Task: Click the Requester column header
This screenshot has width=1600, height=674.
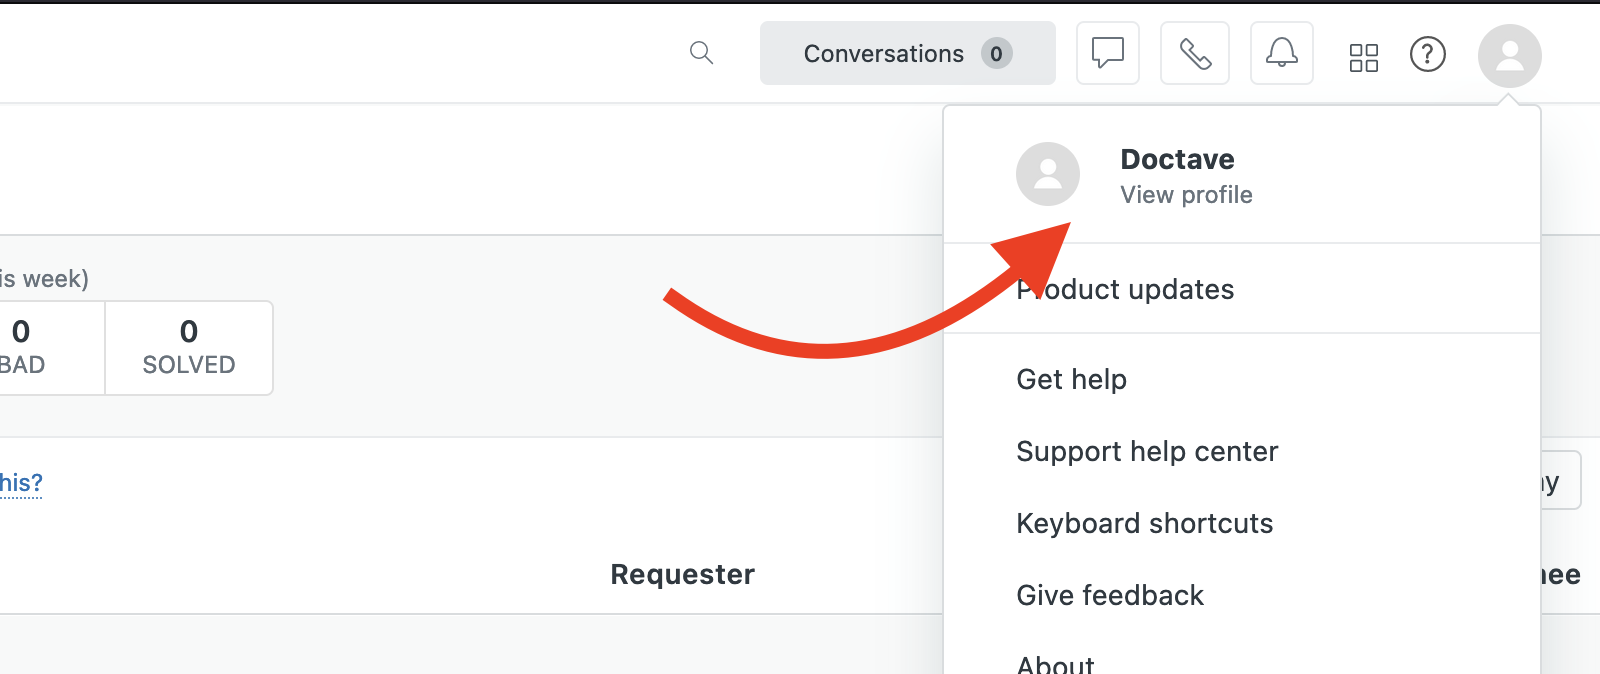Action: [x=682, y=574]
